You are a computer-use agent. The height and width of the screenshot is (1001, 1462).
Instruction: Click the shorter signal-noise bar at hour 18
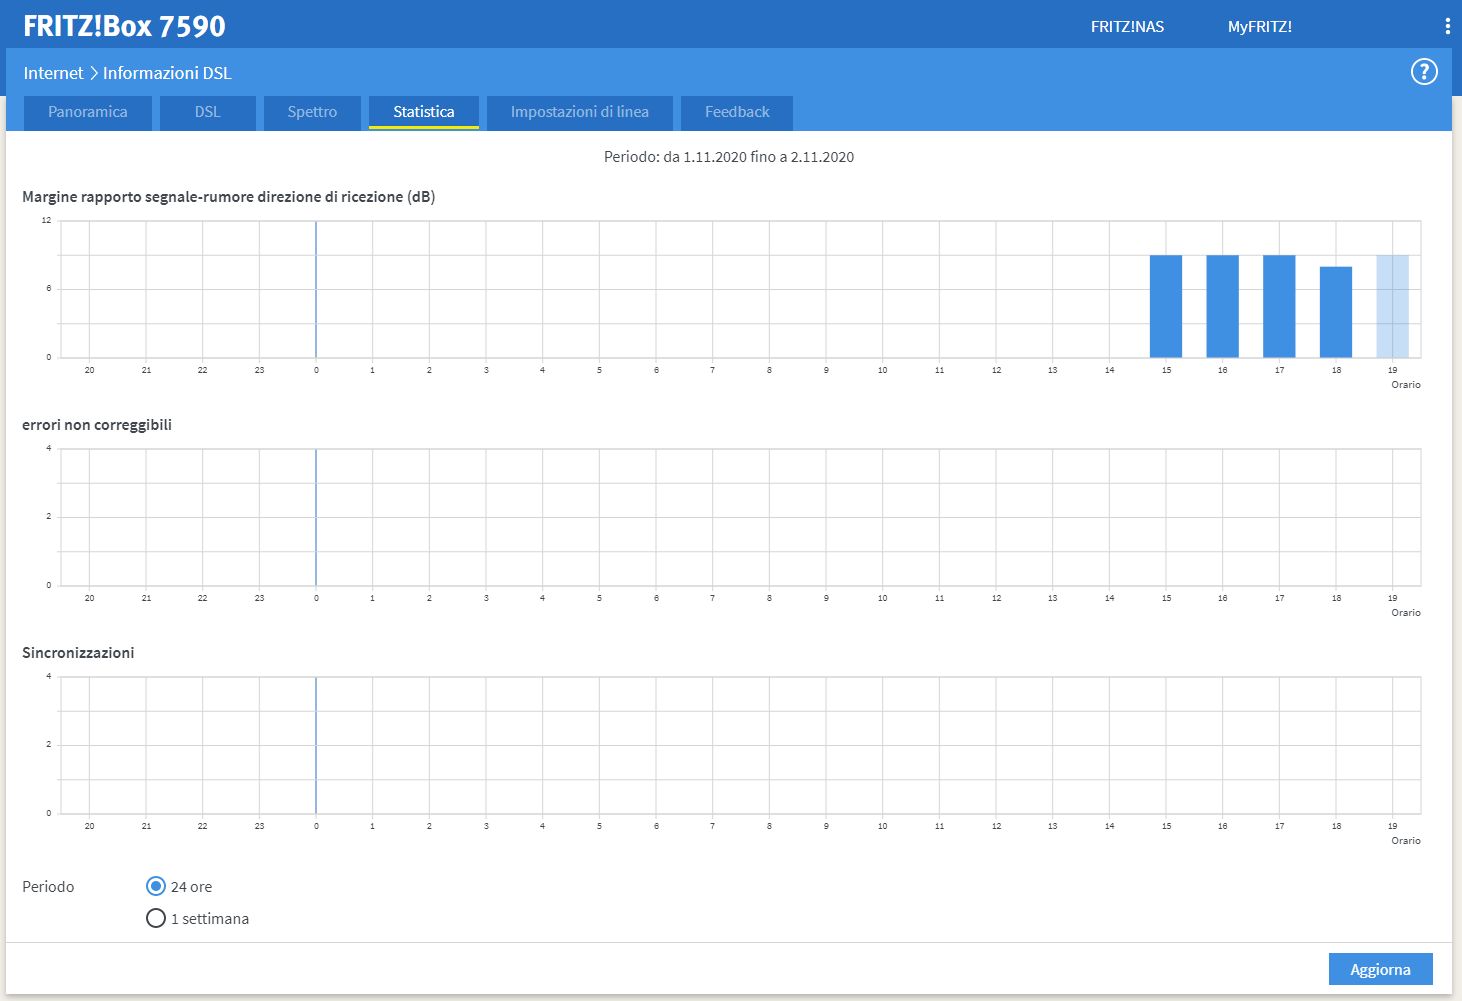1336,312
